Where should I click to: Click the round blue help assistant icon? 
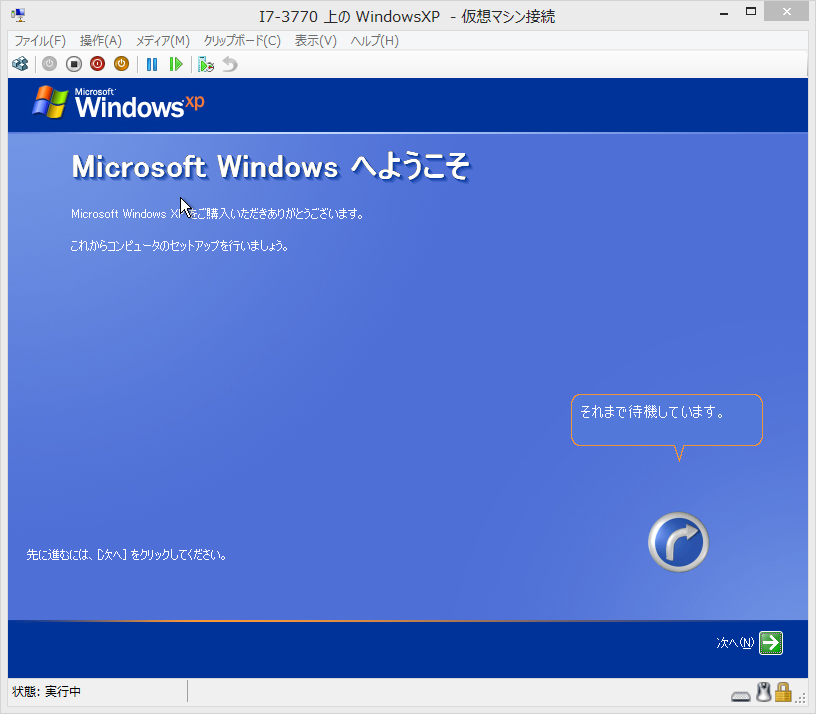[x=678, y=542]
